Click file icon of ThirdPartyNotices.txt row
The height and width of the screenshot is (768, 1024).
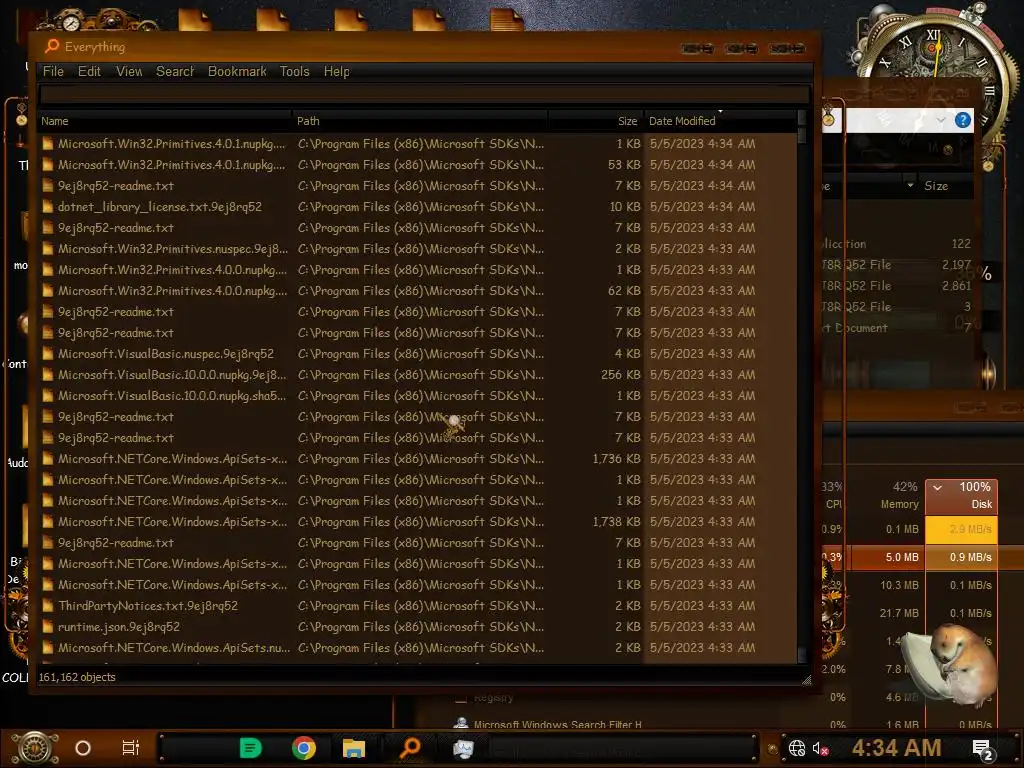pos(48,606)
